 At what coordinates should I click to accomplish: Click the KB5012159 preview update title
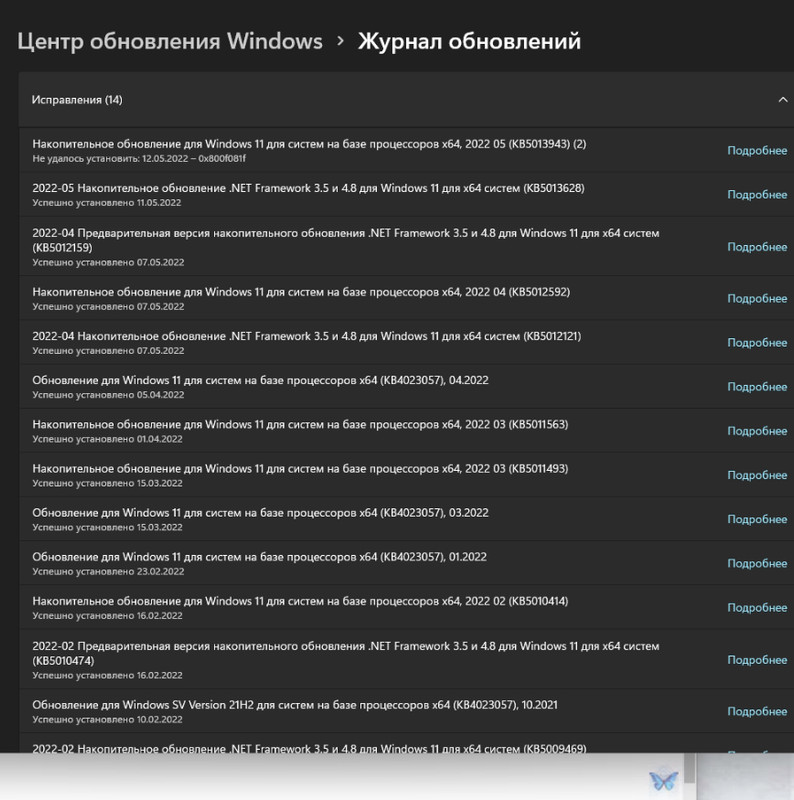click(345, 240)
